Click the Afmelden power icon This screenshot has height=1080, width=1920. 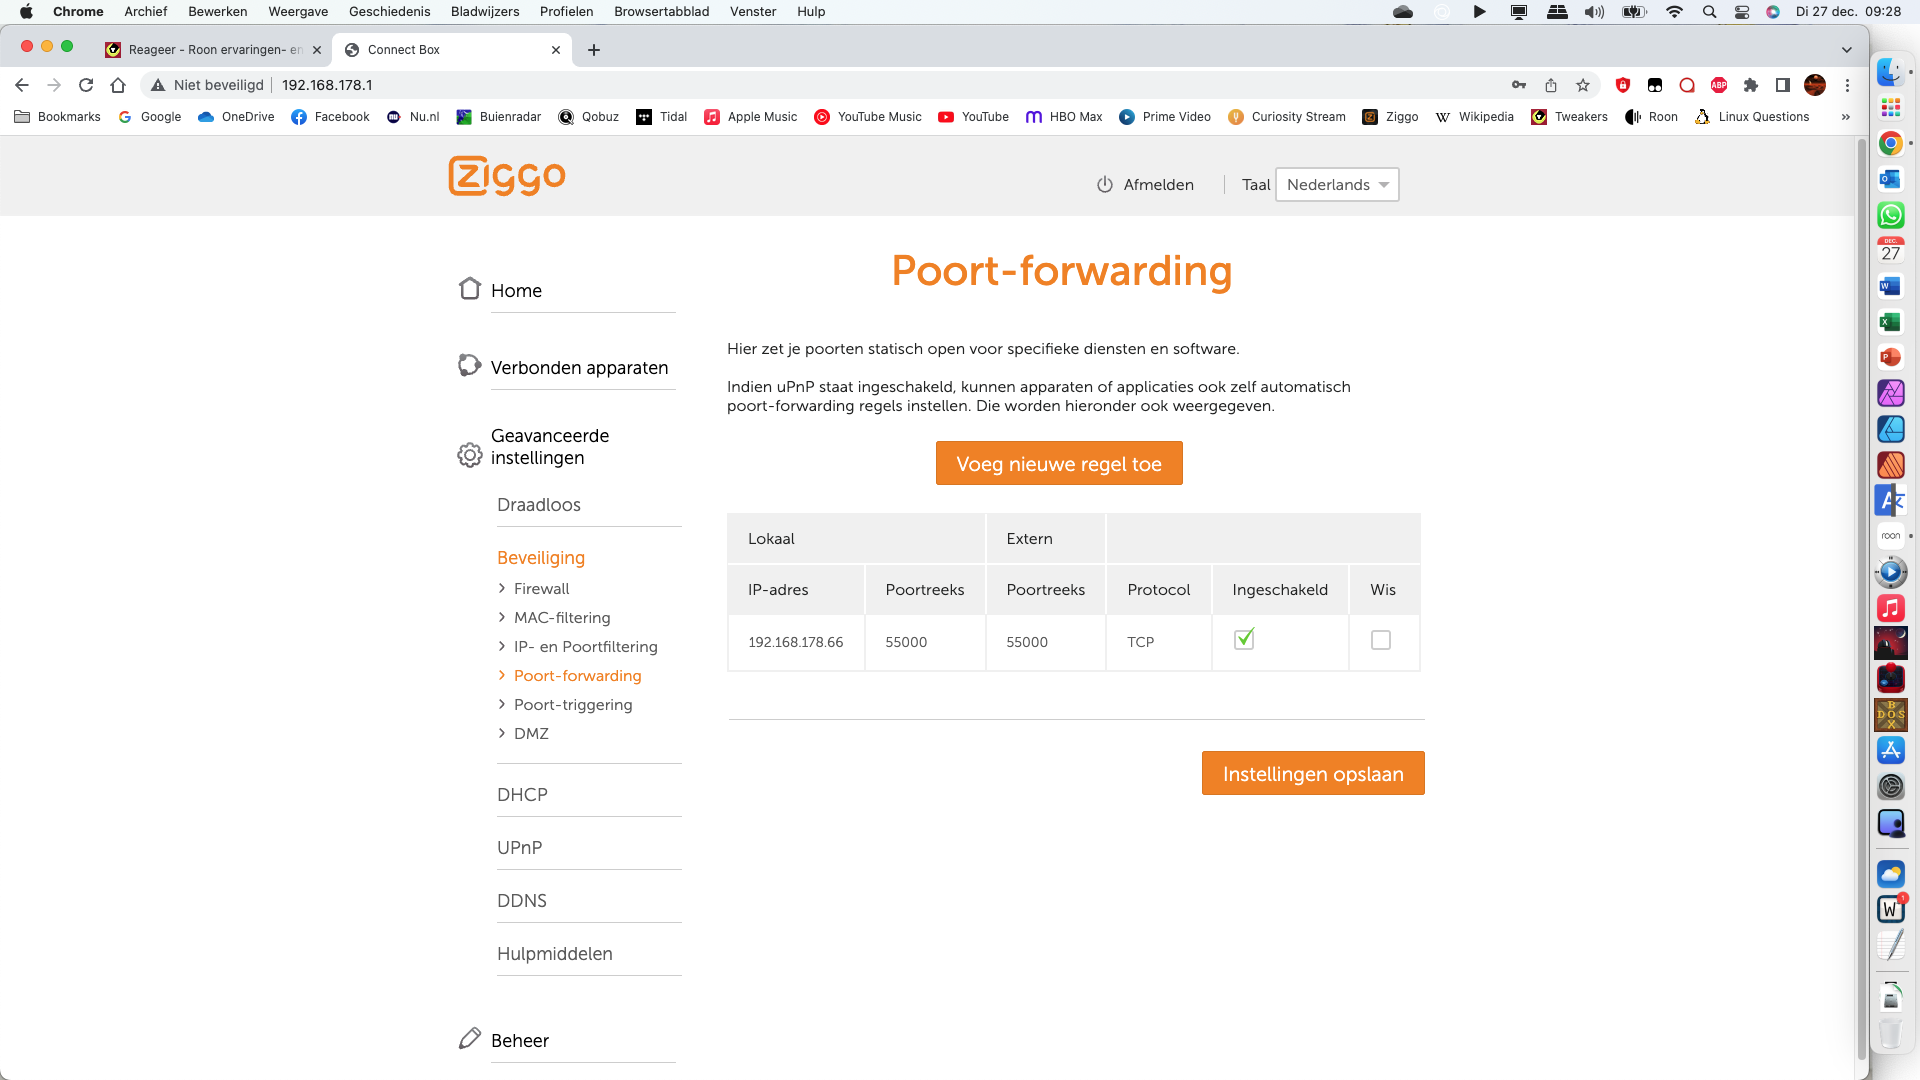tap(1105, 185)
